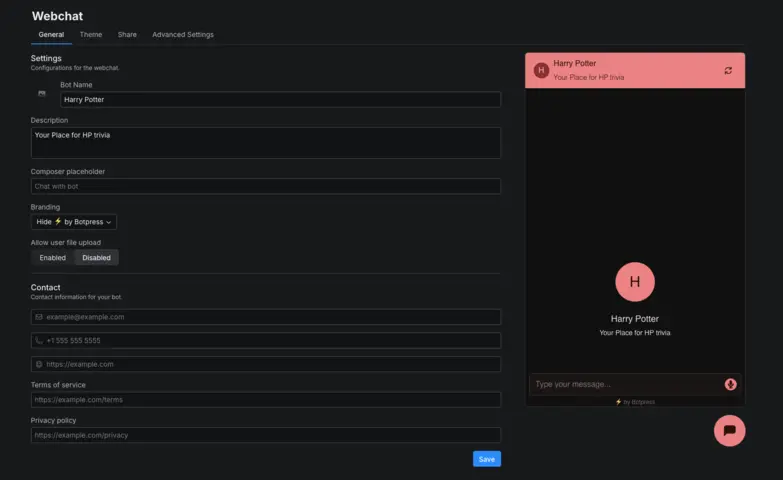The width and height of the screenshot is (783, 480).
Task: Select Disabled for user file upload
Action: point(96,258)
